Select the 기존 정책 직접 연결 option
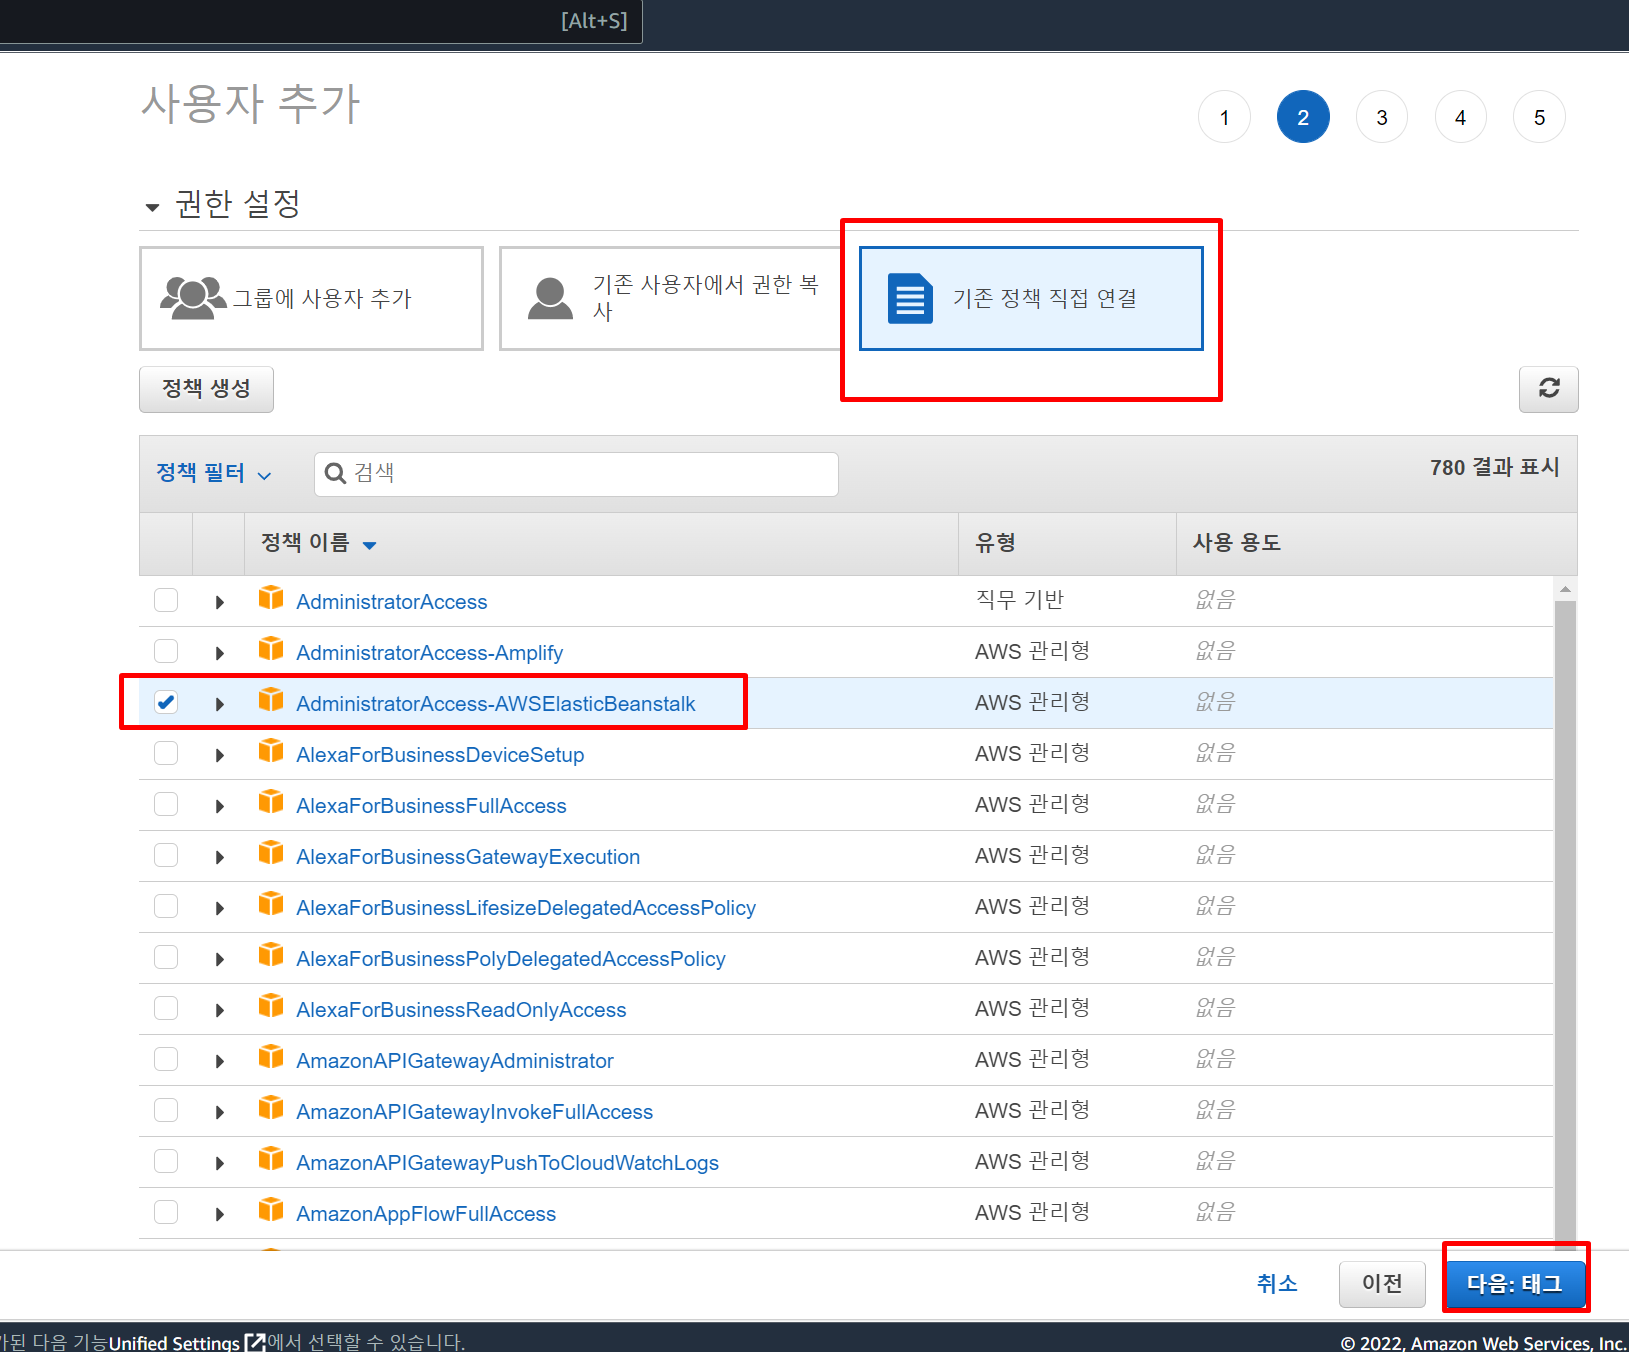The width and height of the screenshot is (1629, 1352). 1031,298
